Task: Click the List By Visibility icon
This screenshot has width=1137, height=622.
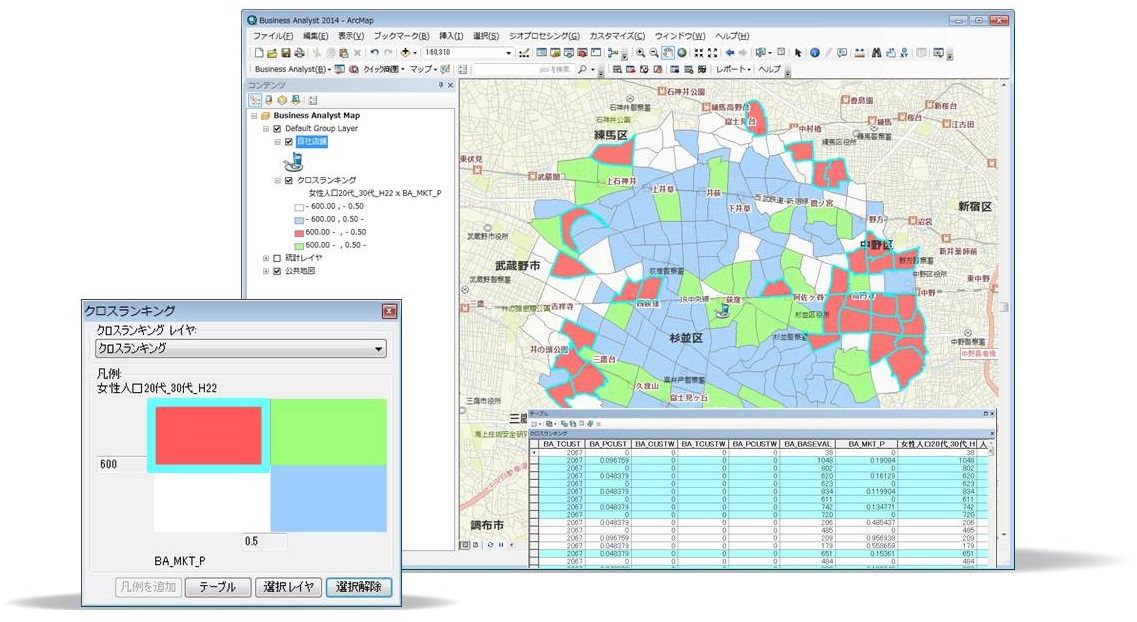Action: tap(282, 100)
